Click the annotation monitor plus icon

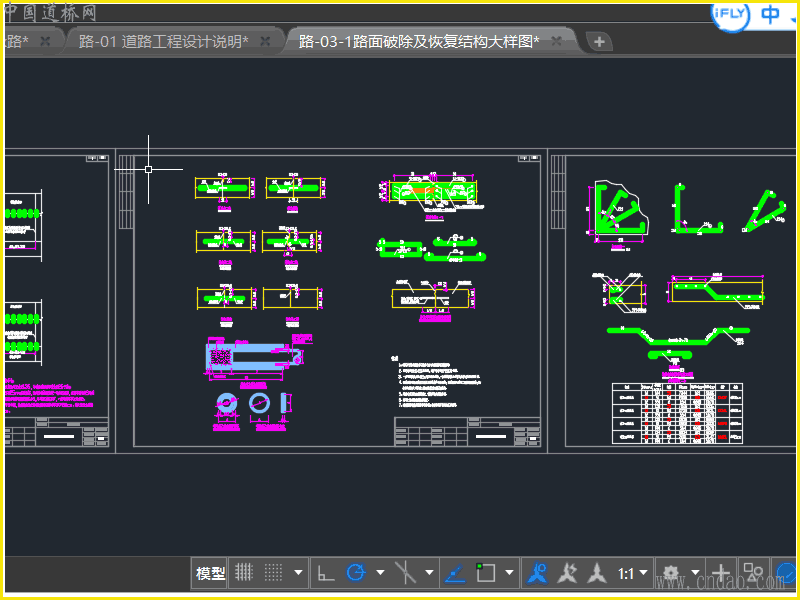(720, 573)
